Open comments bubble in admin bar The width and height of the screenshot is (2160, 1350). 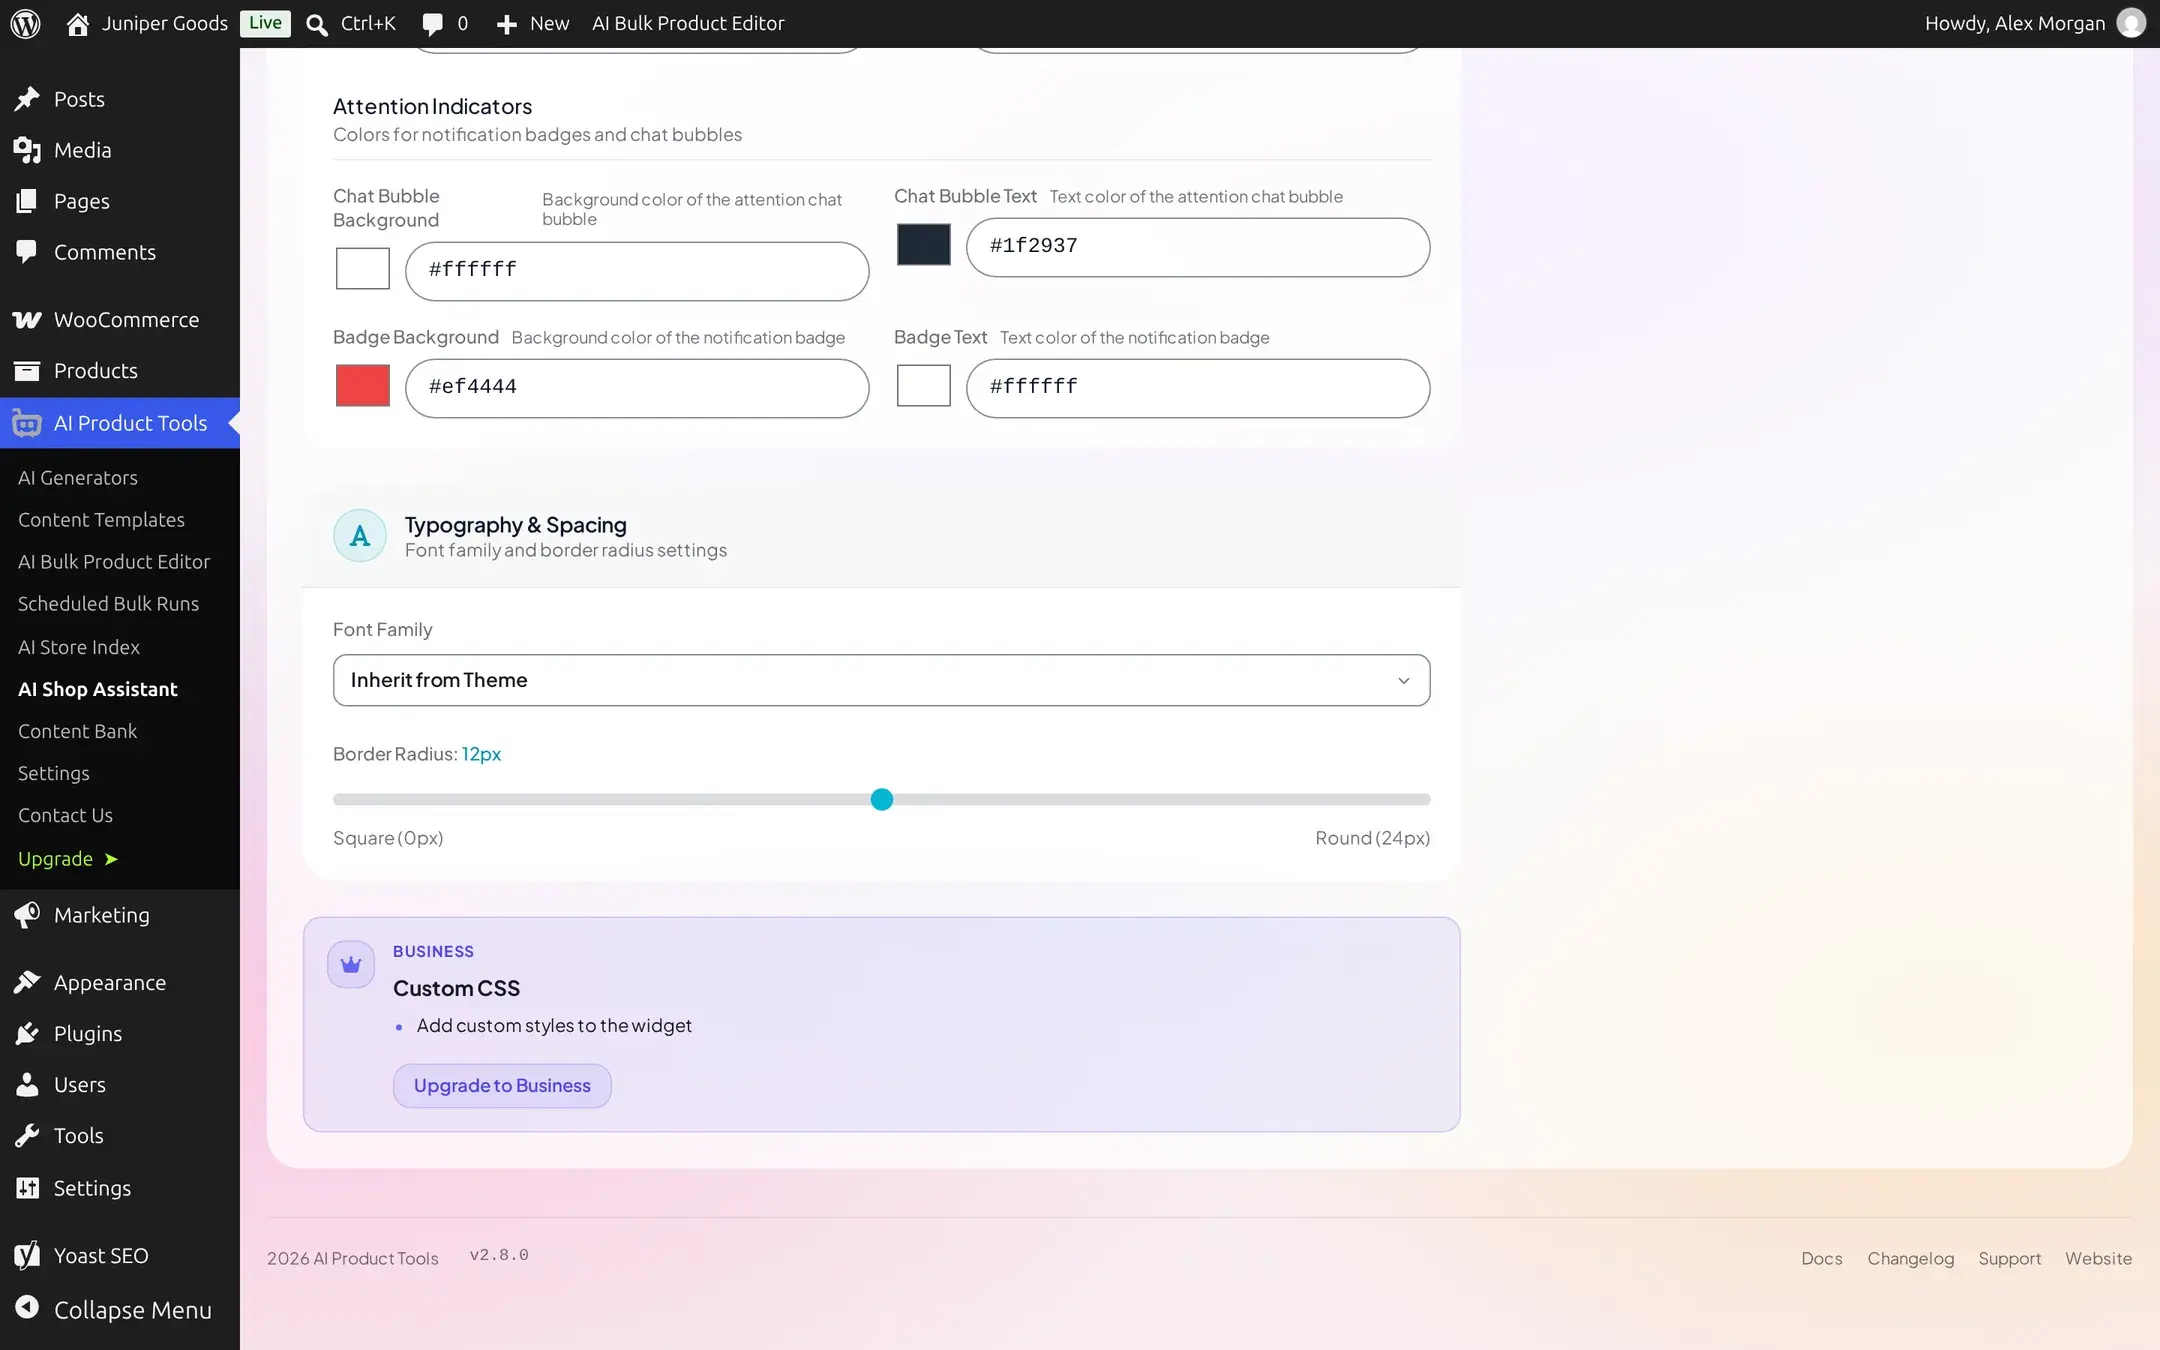432,24
